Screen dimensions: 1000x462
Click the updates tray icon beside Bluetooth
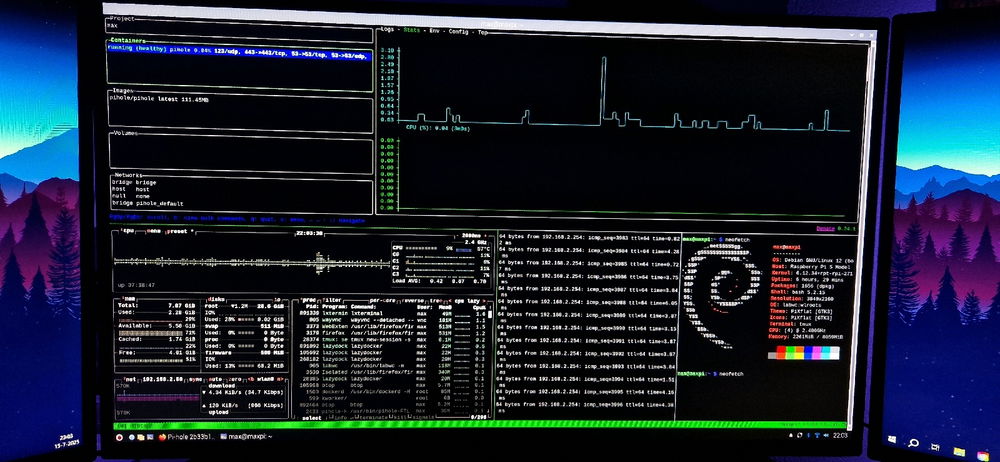pos(801,435)
